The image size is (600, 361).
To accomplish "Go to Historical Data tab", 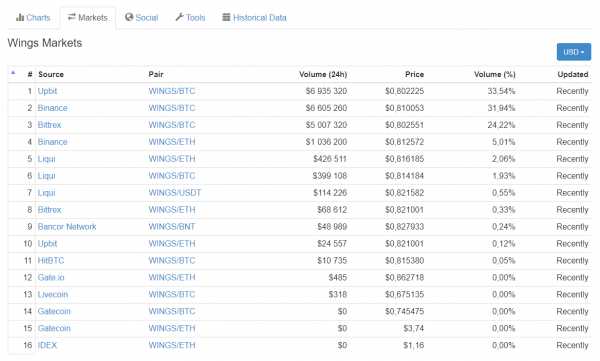I will (254, 18).
